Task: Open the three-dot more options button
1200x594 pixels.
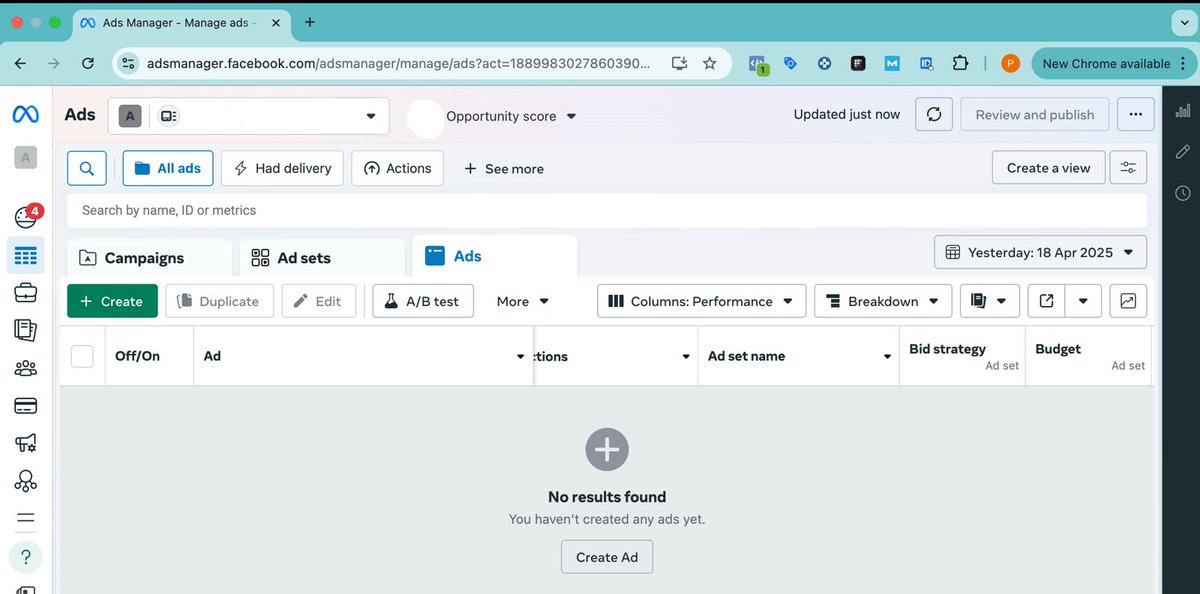Action: click(1135, 114)
